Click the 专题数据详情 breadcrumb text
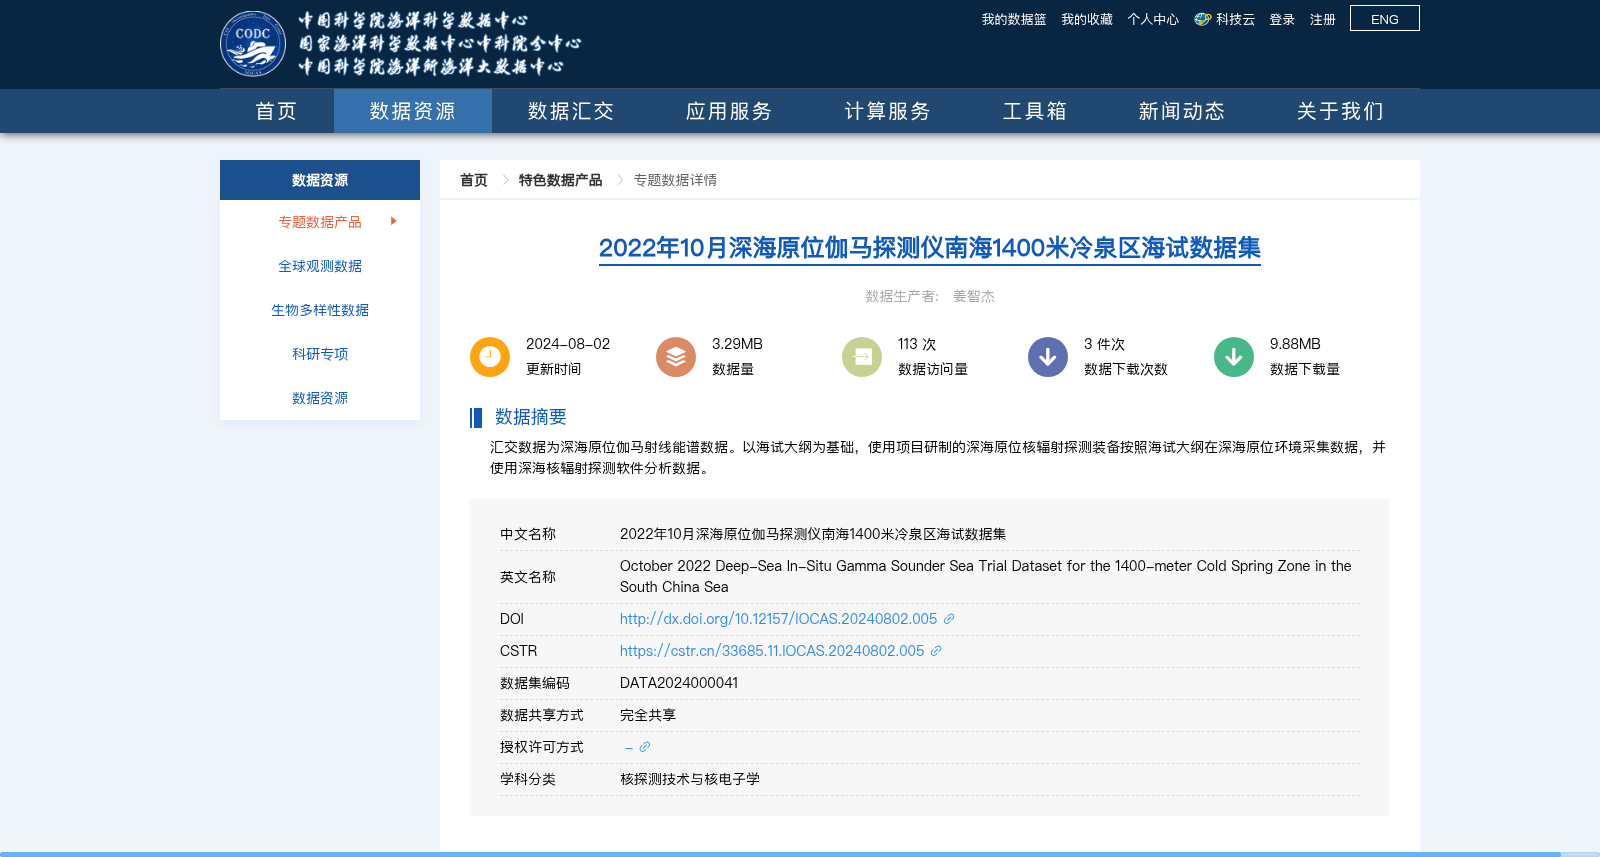The height and width of the screenshot is (857, 1600). 675,180
